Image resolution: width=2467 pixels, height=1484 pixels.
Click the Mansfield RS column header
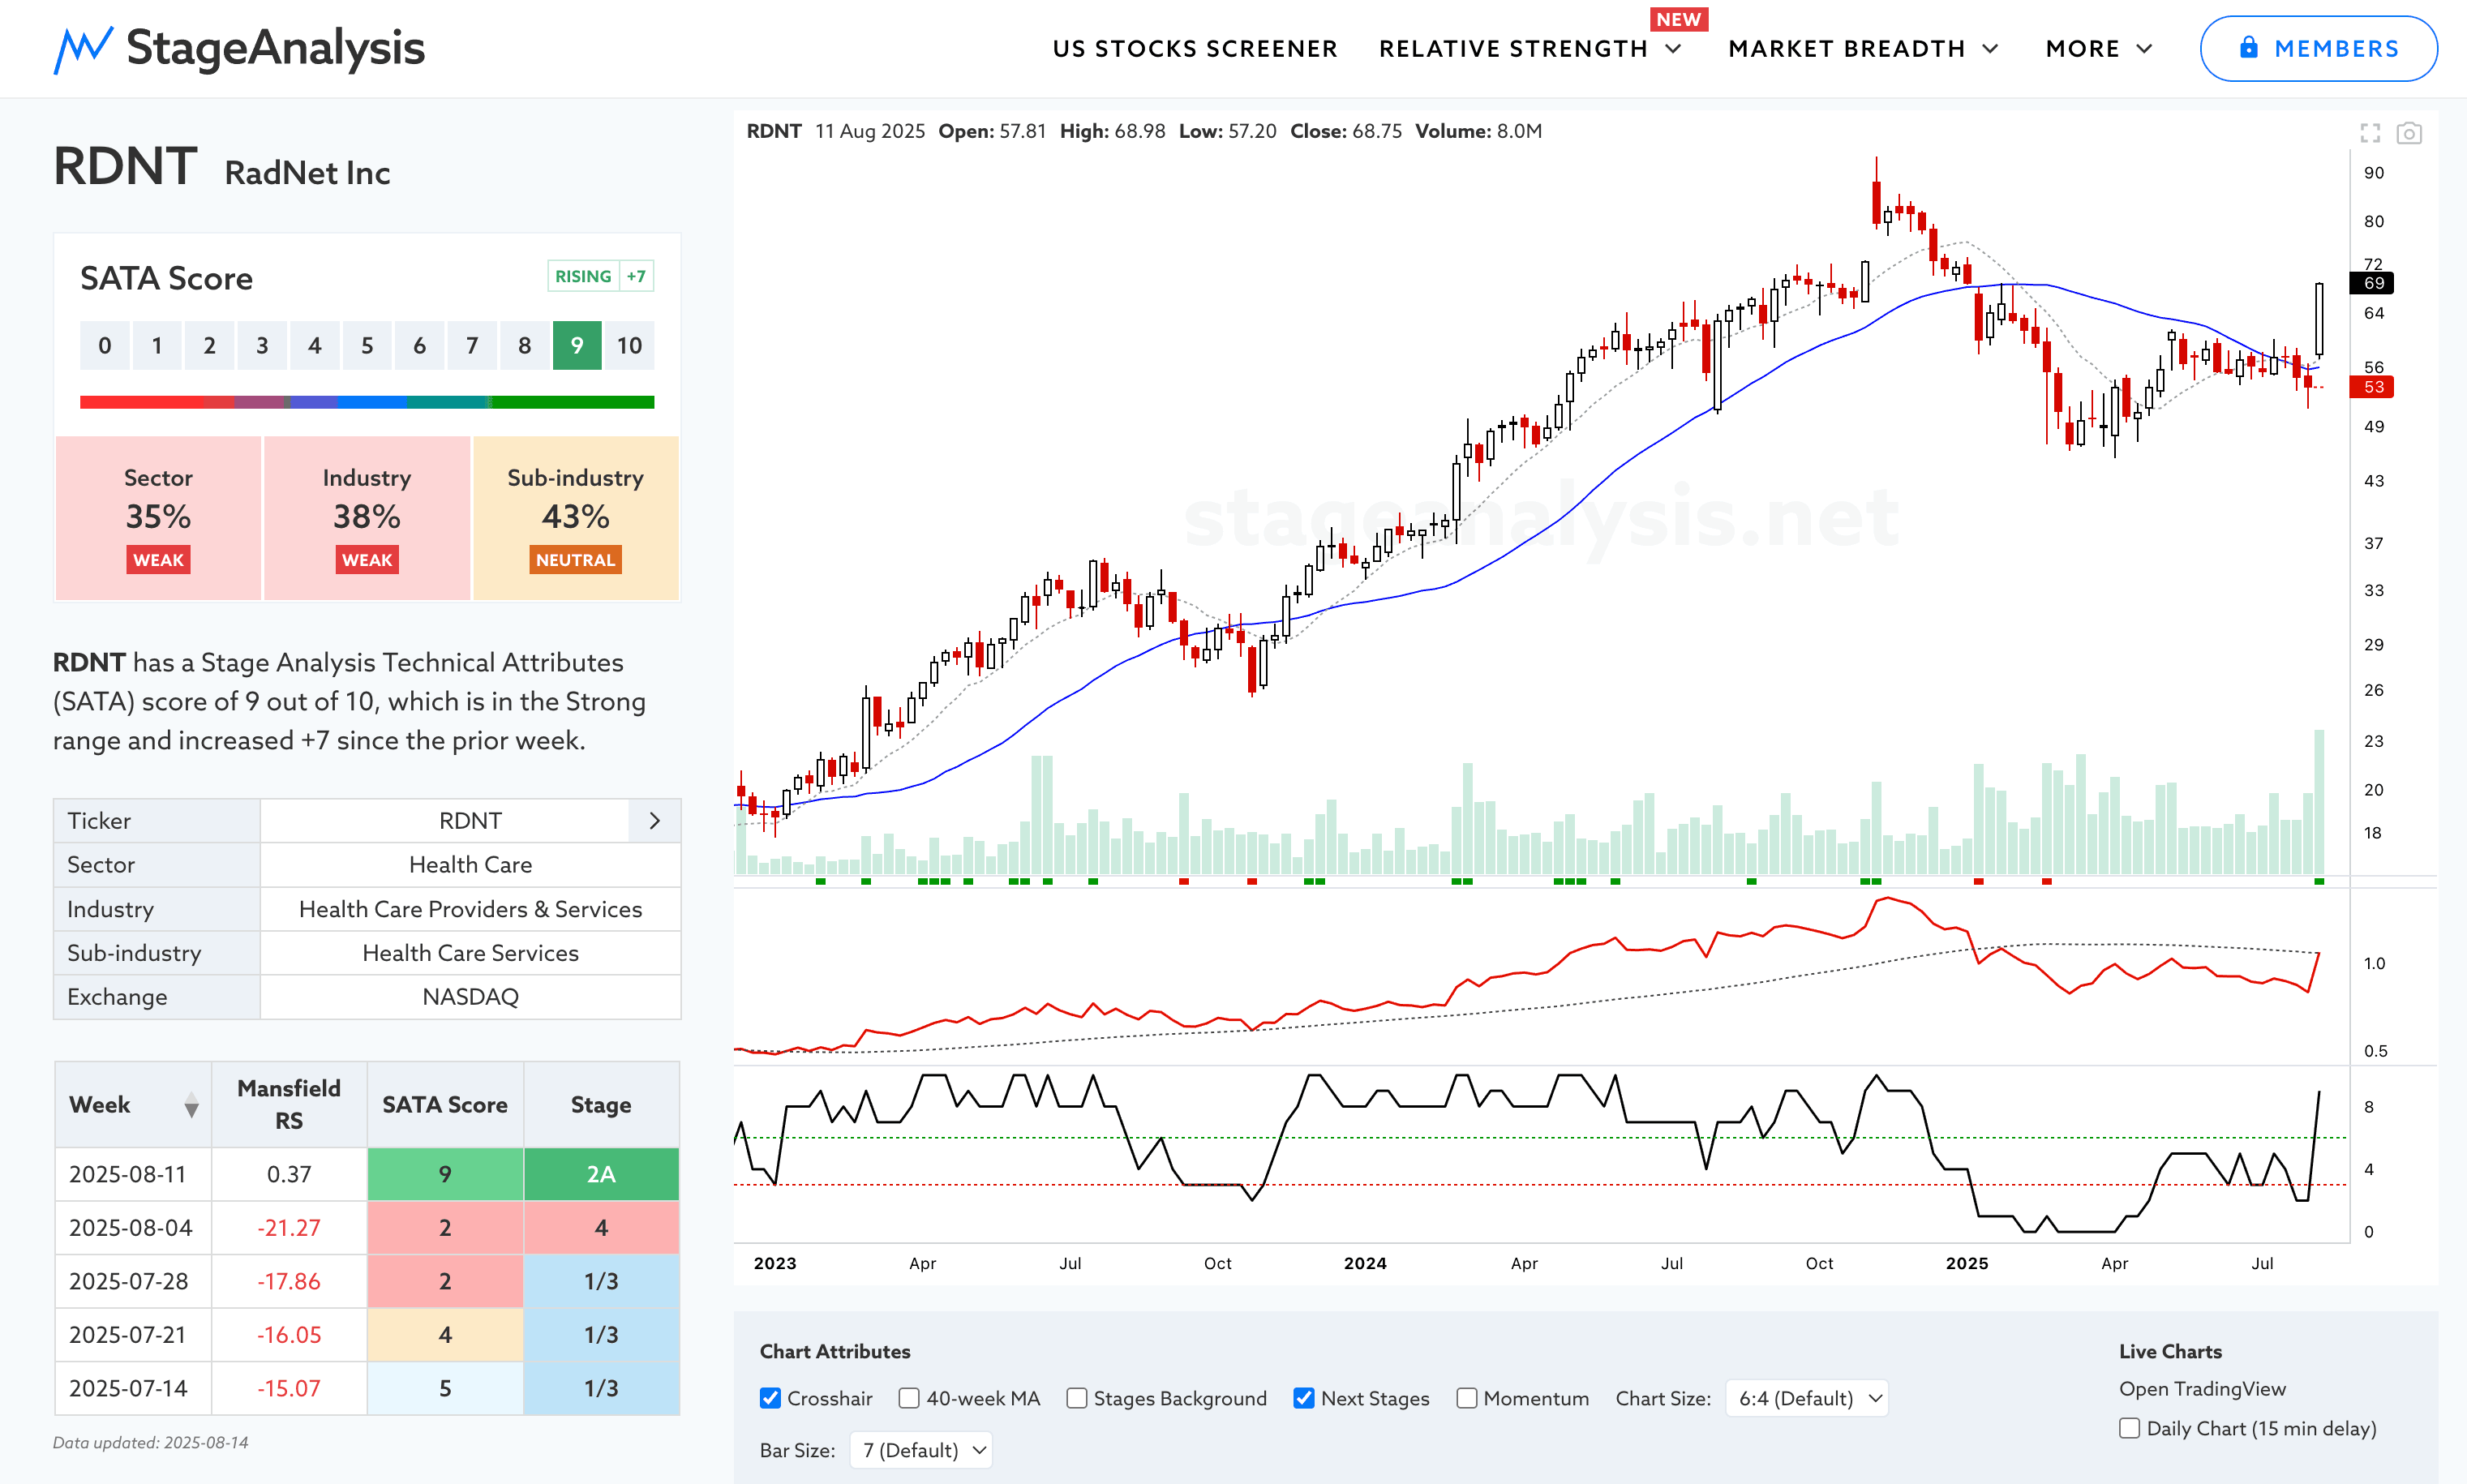point(289,1104)
